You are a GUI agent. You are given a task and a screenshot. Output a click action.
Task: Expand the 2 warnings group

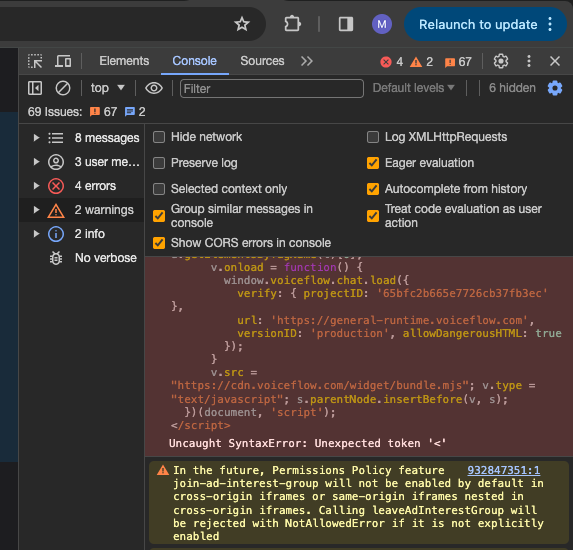tap(36, 210)
